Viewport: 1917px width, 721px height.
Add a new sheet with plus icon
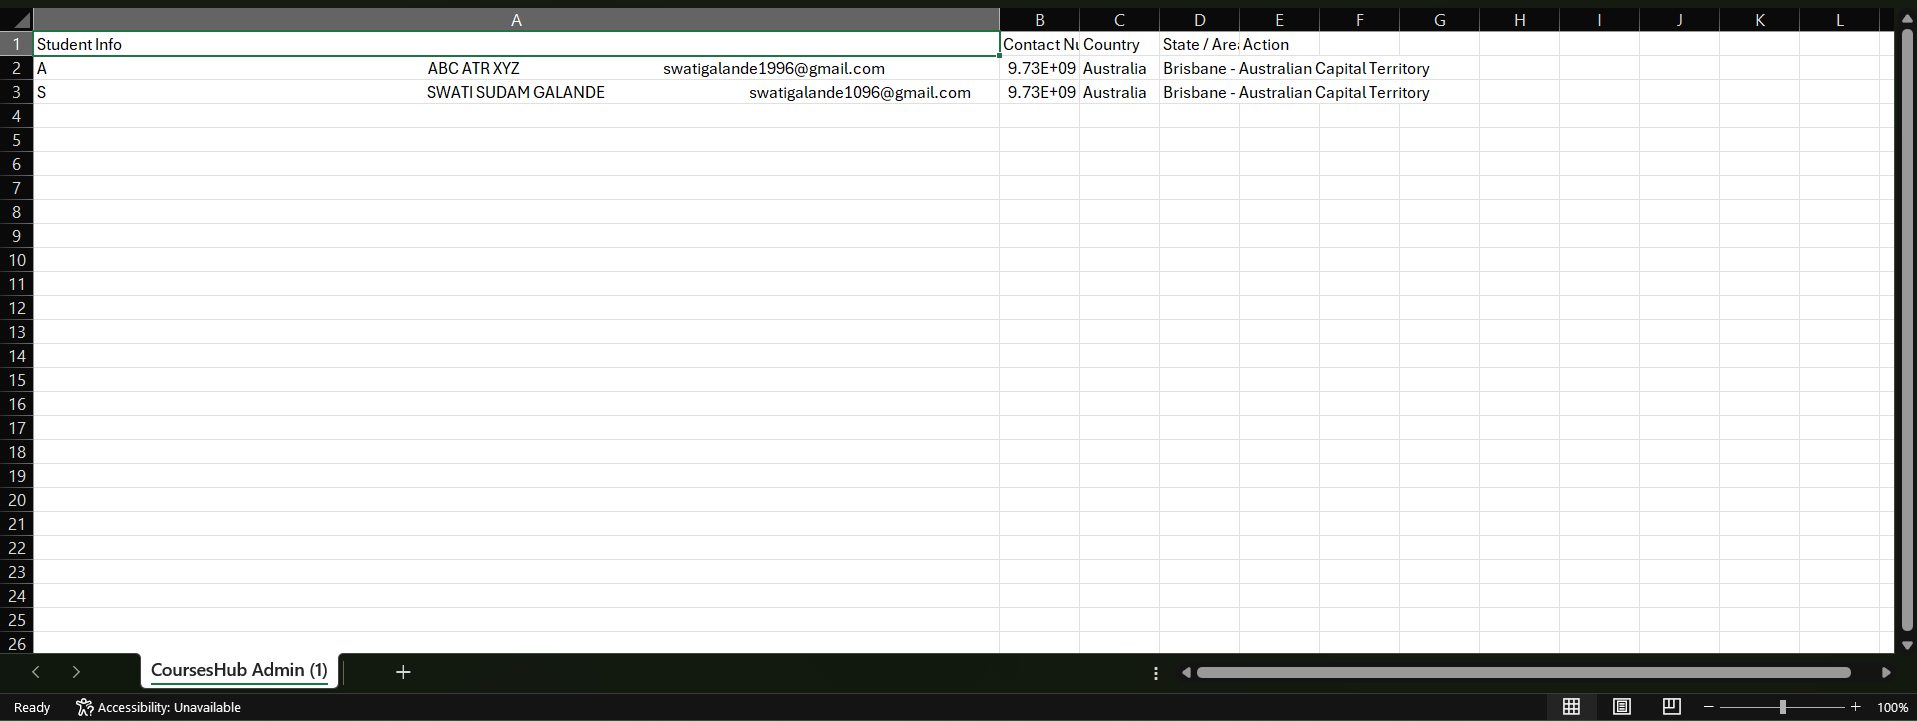pyautogui.click(x=403, y=672)
